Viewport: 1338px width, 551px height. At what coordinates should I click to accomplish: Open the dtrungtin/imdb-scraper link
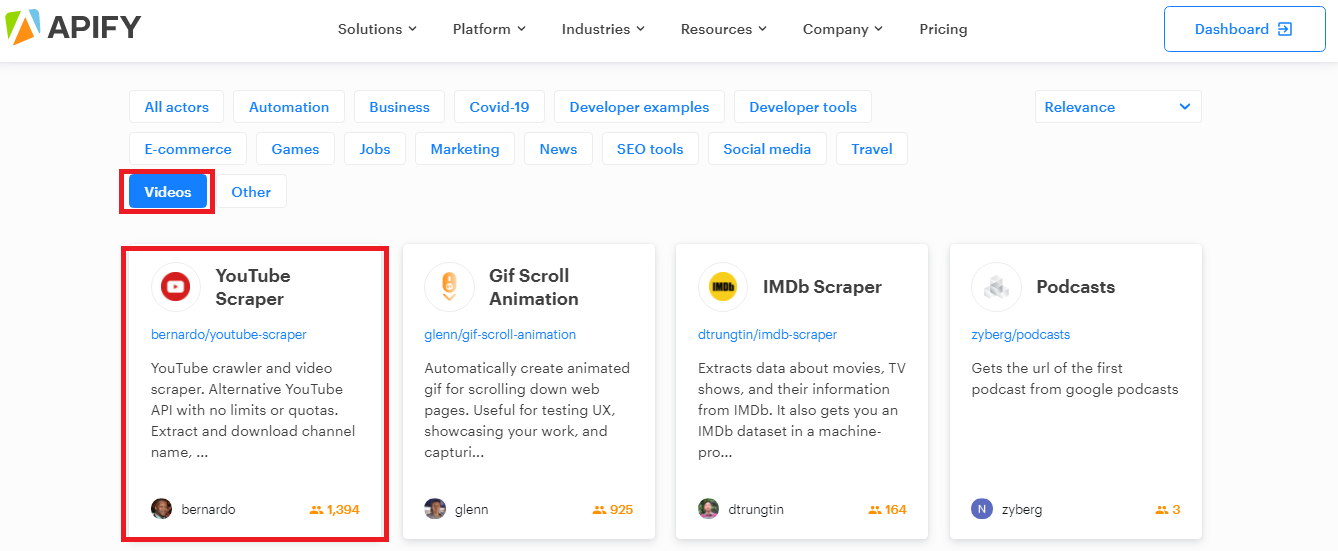coord(767,334)
